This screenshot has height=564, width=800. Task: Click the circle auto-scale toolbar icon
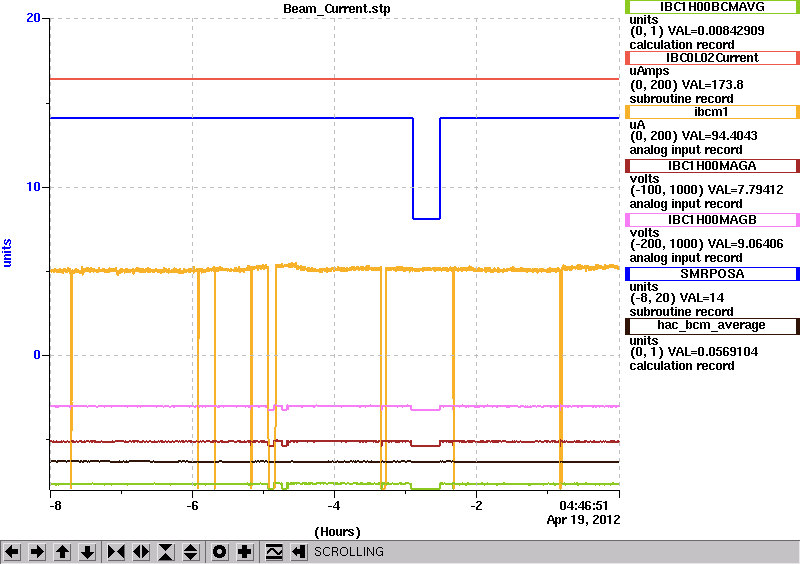220,552
